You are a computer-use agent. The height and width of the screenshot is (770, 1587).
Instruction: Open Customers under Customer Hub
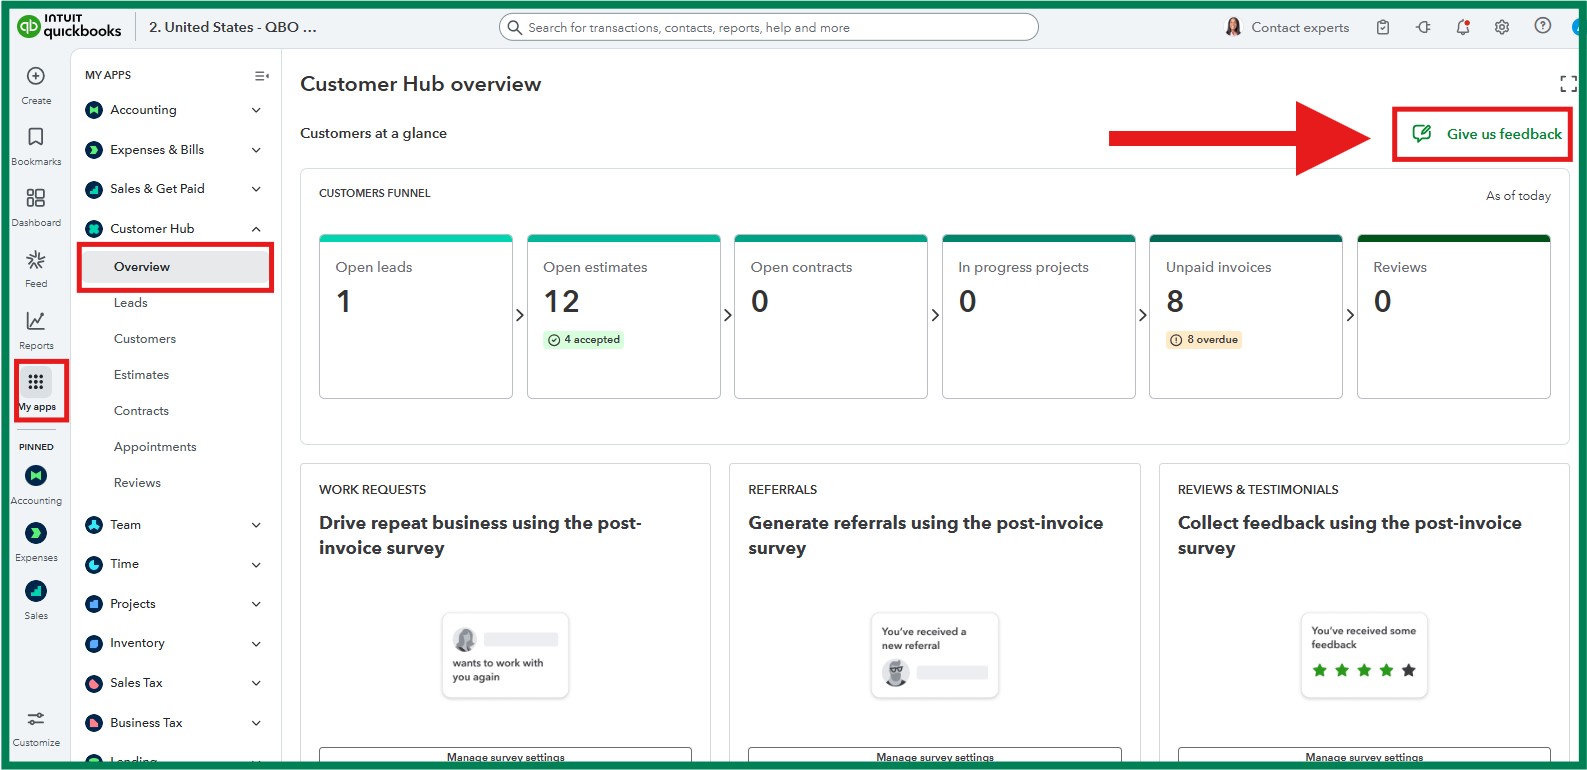point(145,339)
